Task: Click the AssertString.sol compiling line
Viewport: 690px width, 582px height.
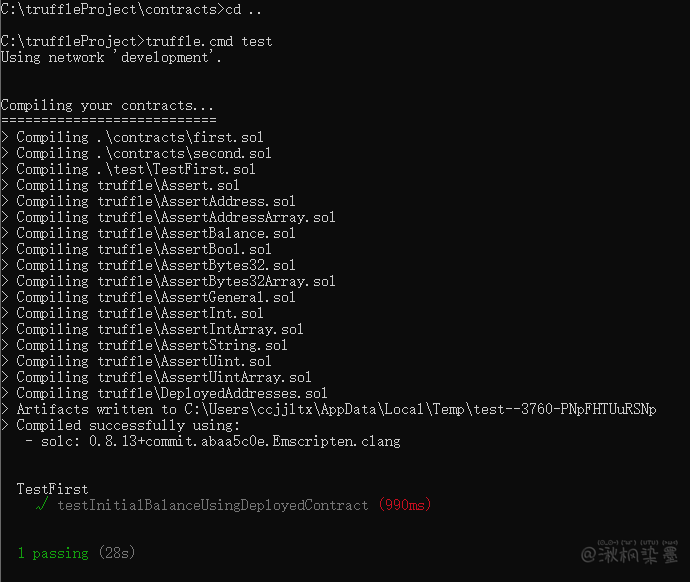Action: point(151,345)
